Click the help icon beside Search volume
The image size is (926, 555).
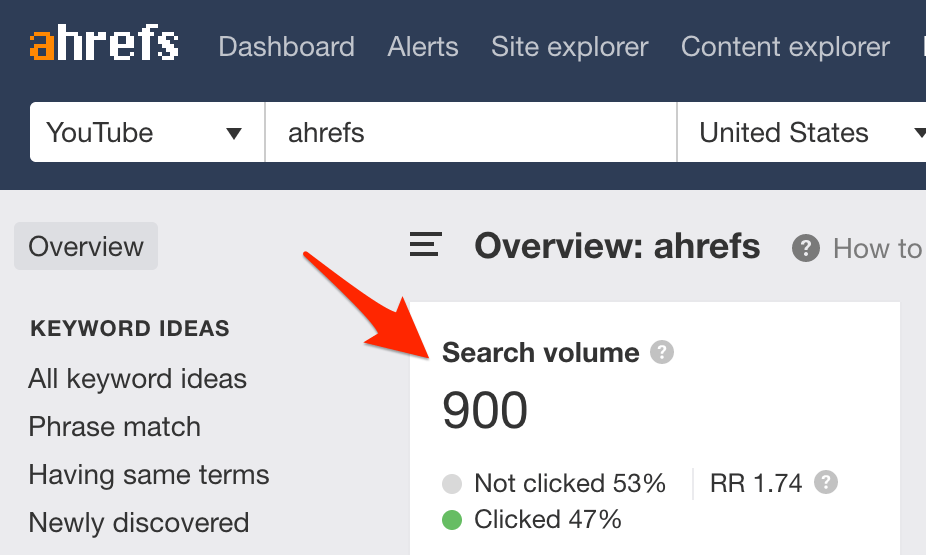[662, 352]
